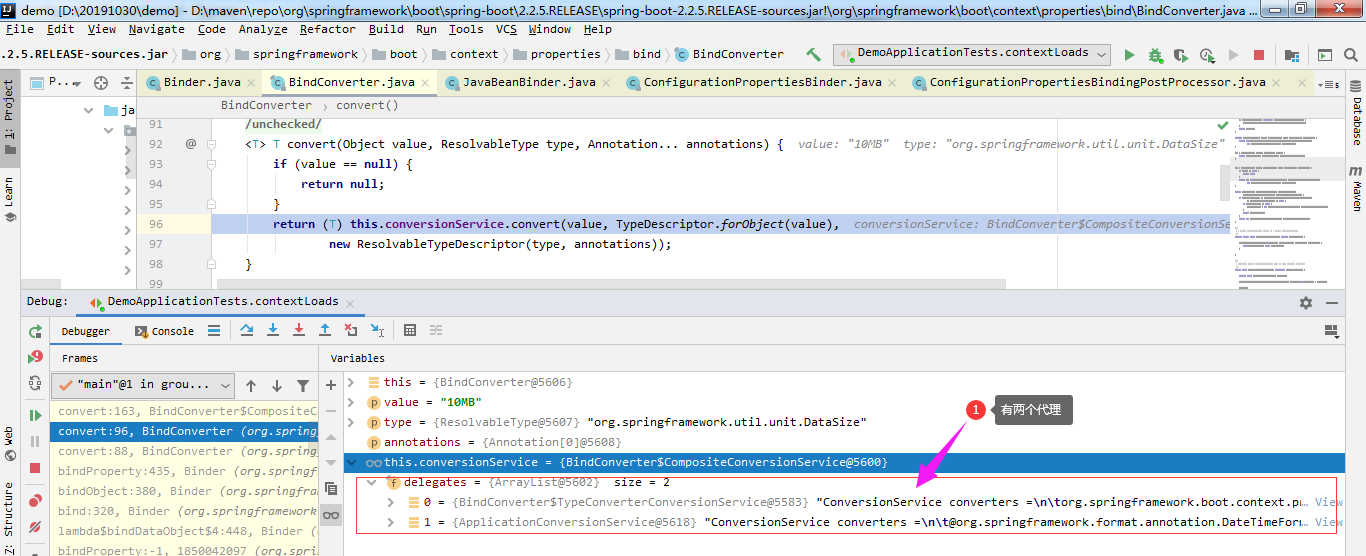Click View link for delegates element 1

coord(1329,522)
